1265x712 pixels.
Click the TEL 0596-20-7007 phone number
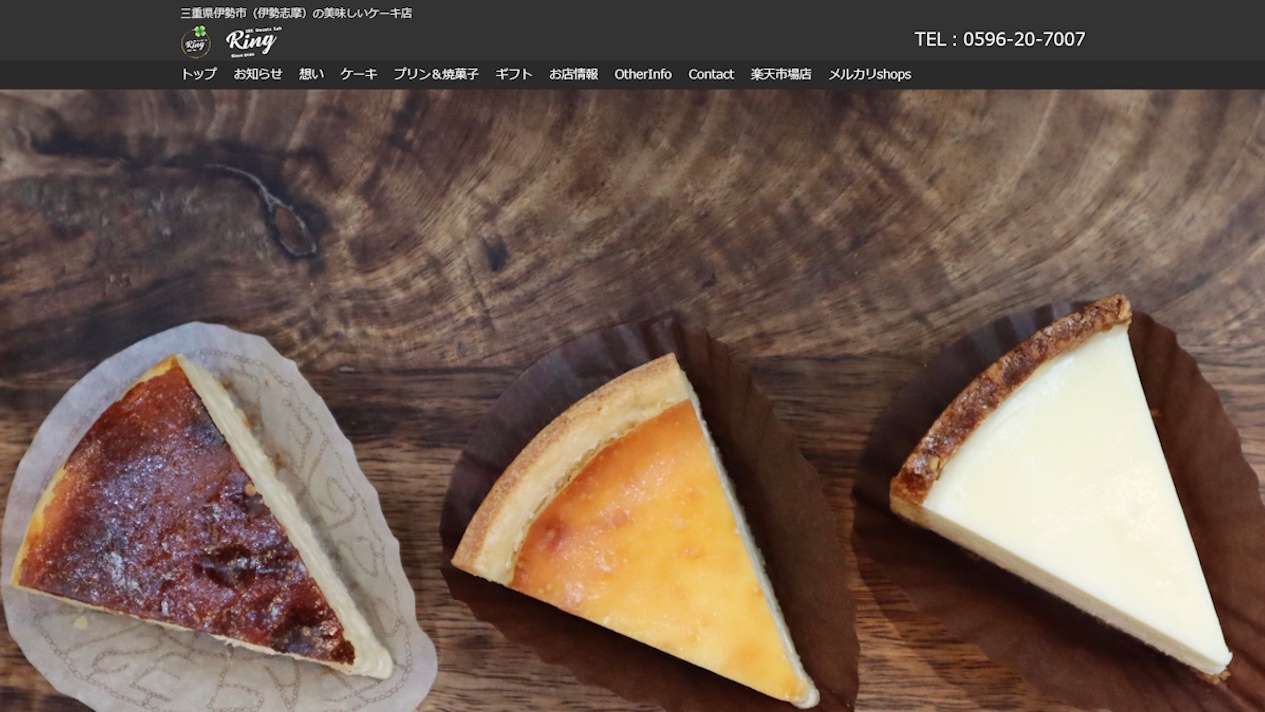coord(1000,39)
